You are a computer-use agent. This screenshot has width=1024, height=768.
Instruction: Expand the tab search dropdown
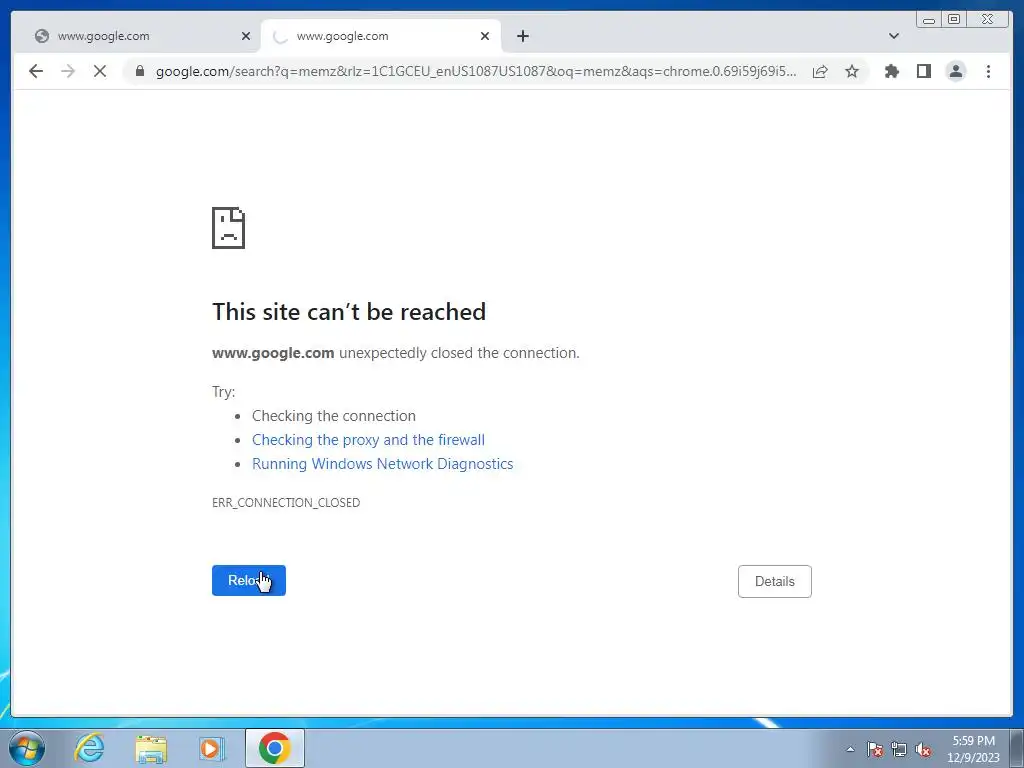[894, 36]
